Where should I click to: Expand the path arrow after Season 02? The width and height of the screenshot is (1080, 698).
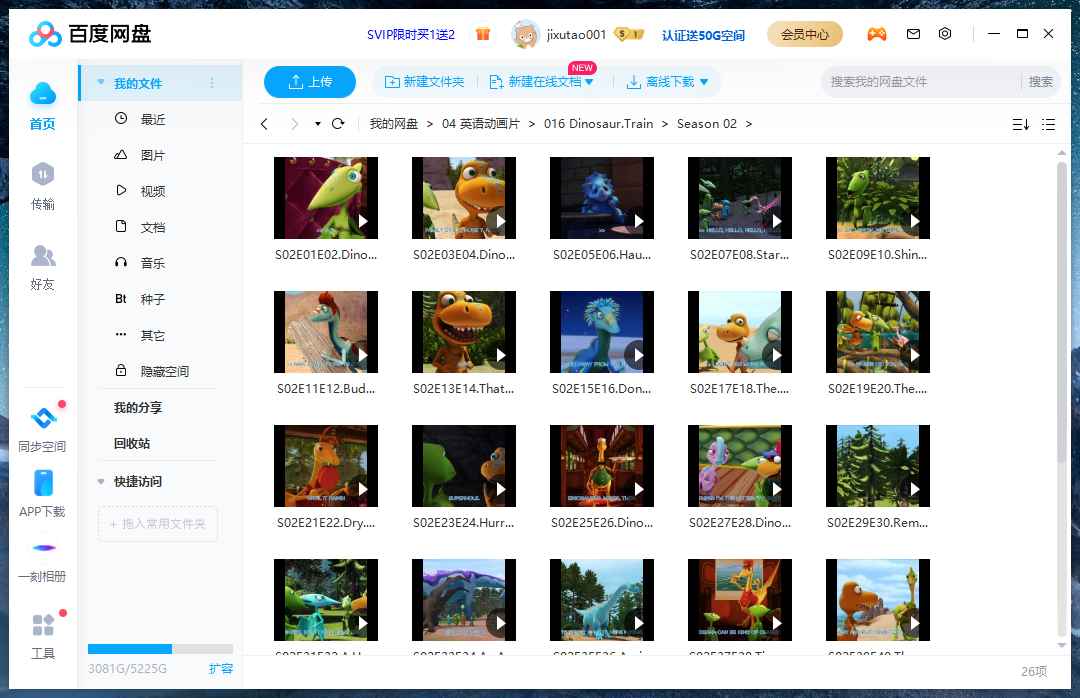tap(749, 124)
